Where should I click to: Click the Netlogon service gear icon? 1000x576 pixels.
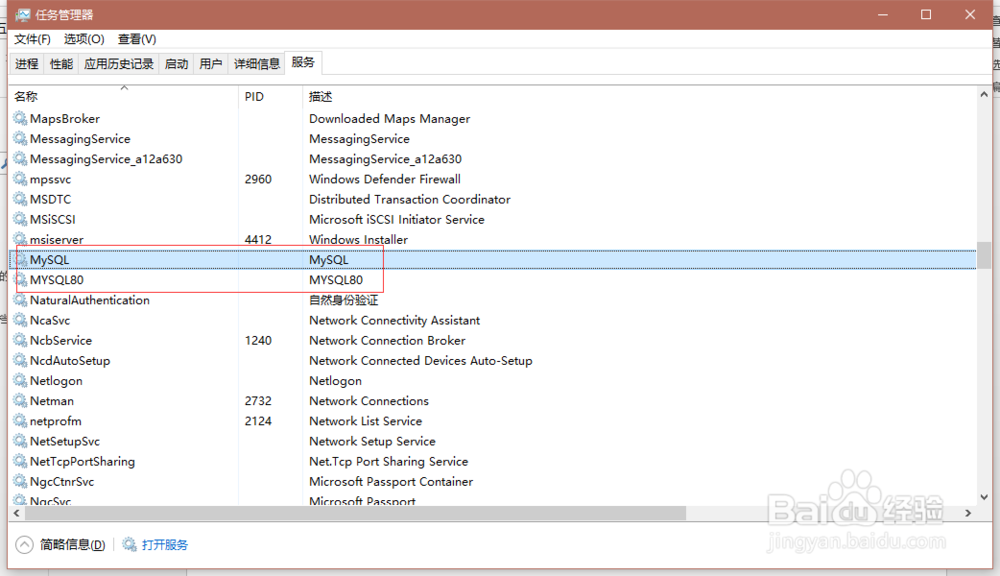click(x=20, y=380)
